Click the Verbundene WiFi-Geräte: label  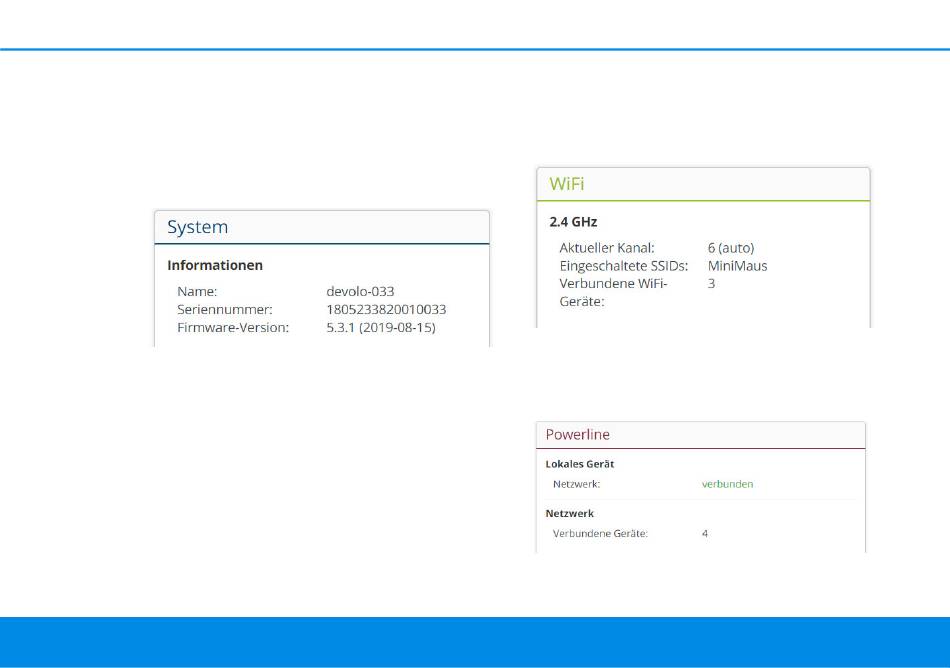(613, 293)
